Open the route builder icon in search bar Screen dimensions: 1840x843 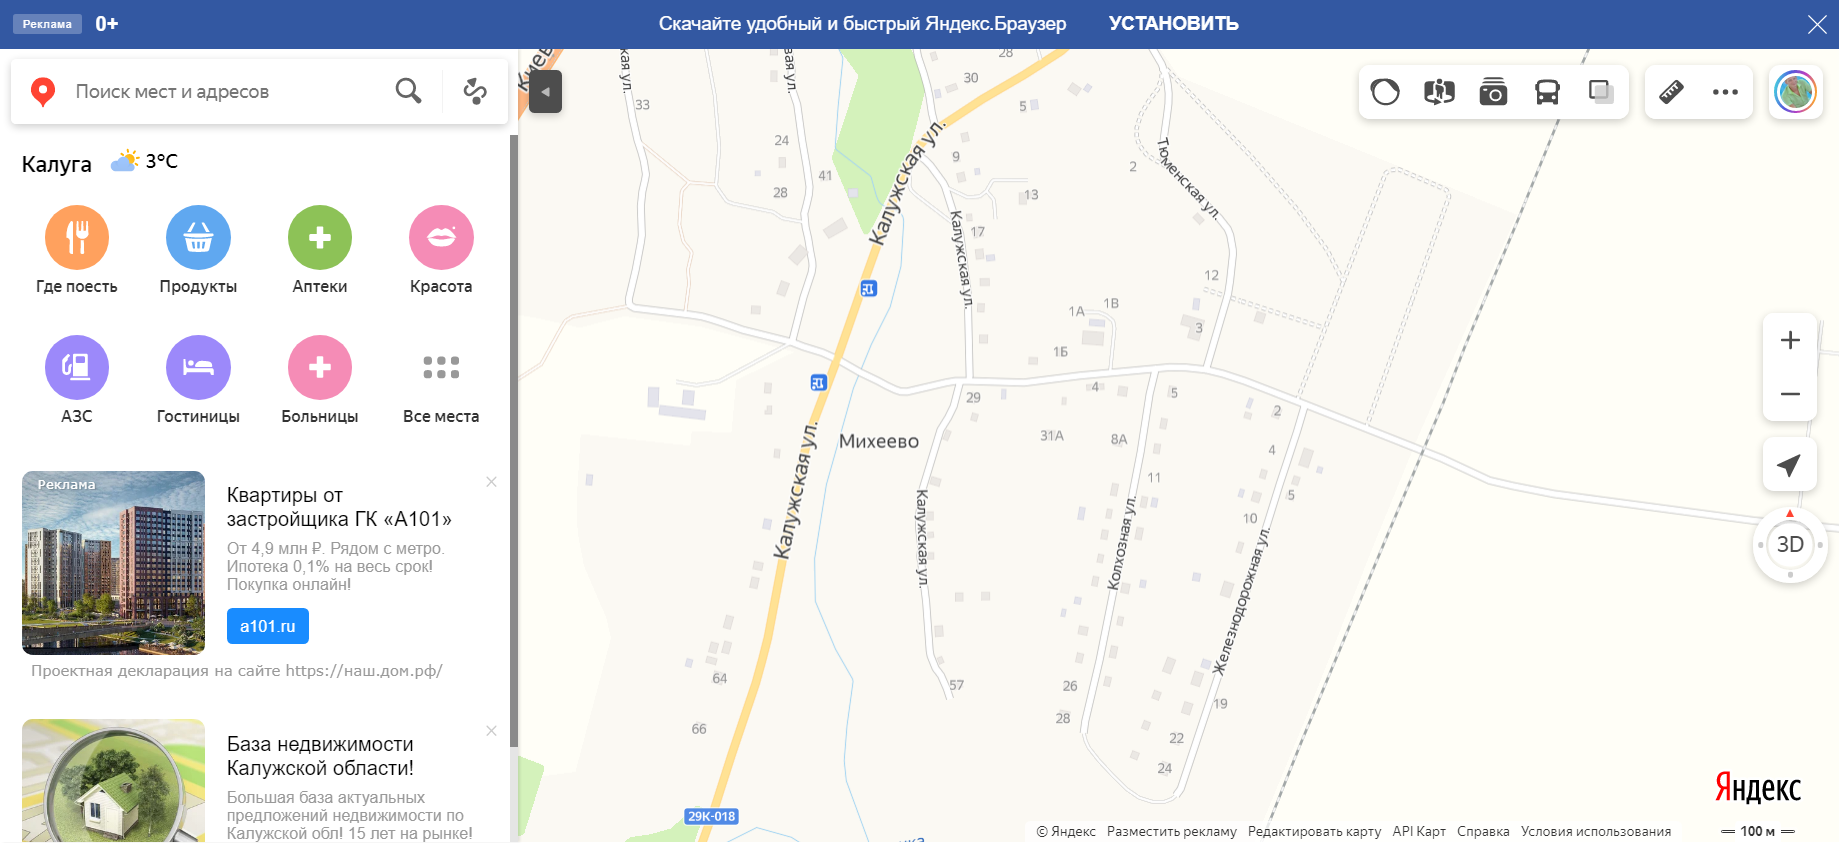(x=475, y=91)
